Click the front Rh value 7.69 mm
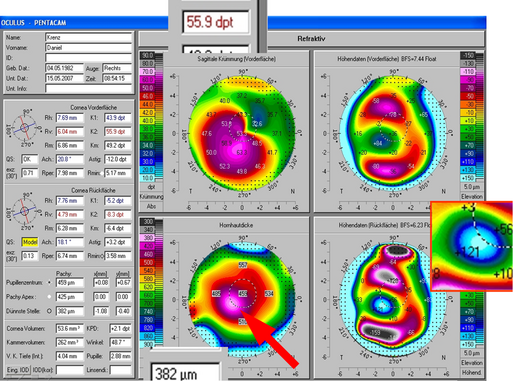The image size is (513, 381). pos(70,118)
